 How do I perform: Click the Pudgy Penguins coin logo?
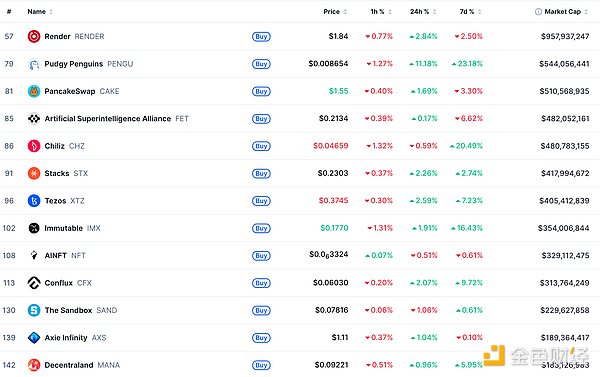[34, 64]
